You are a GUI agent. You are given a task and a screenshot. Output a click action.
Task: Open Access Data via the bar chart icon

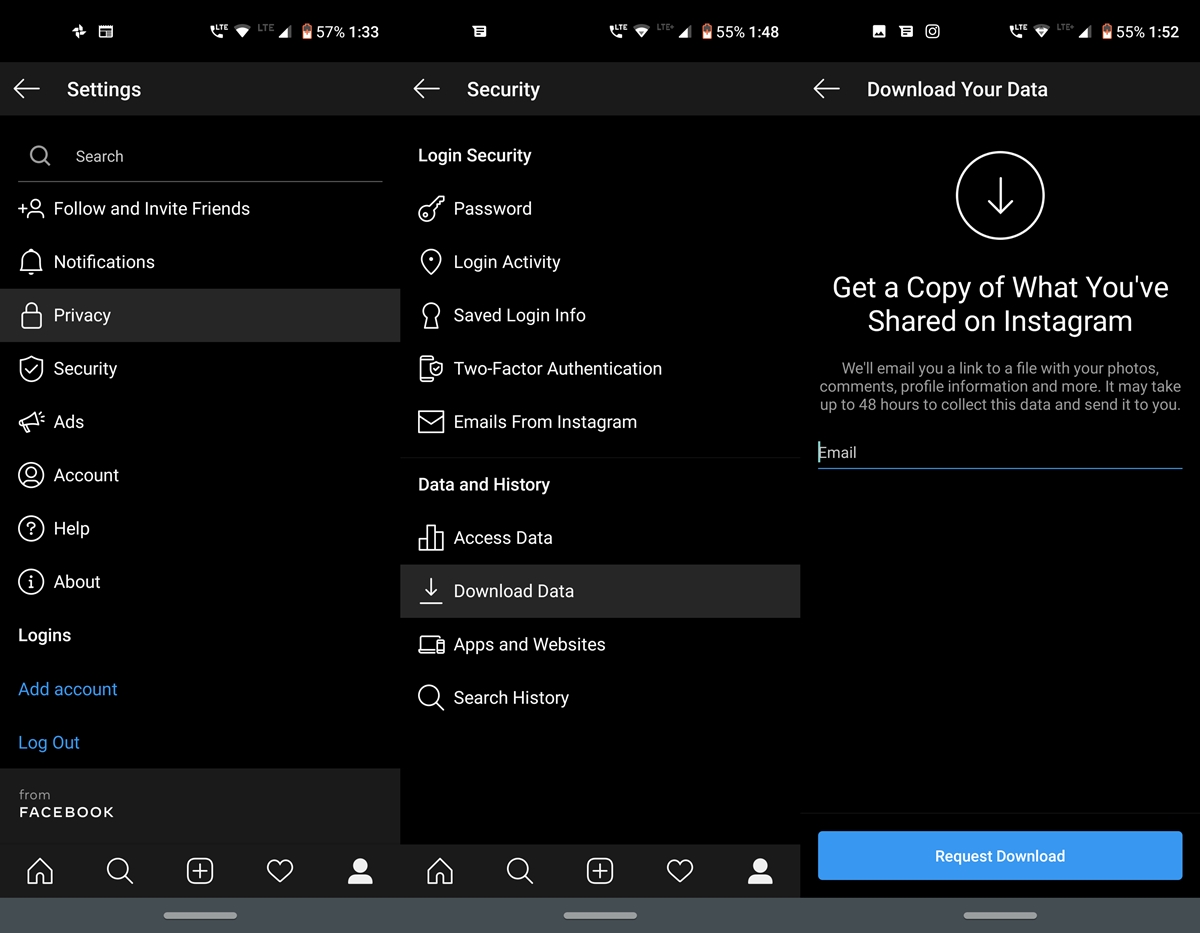431,538
